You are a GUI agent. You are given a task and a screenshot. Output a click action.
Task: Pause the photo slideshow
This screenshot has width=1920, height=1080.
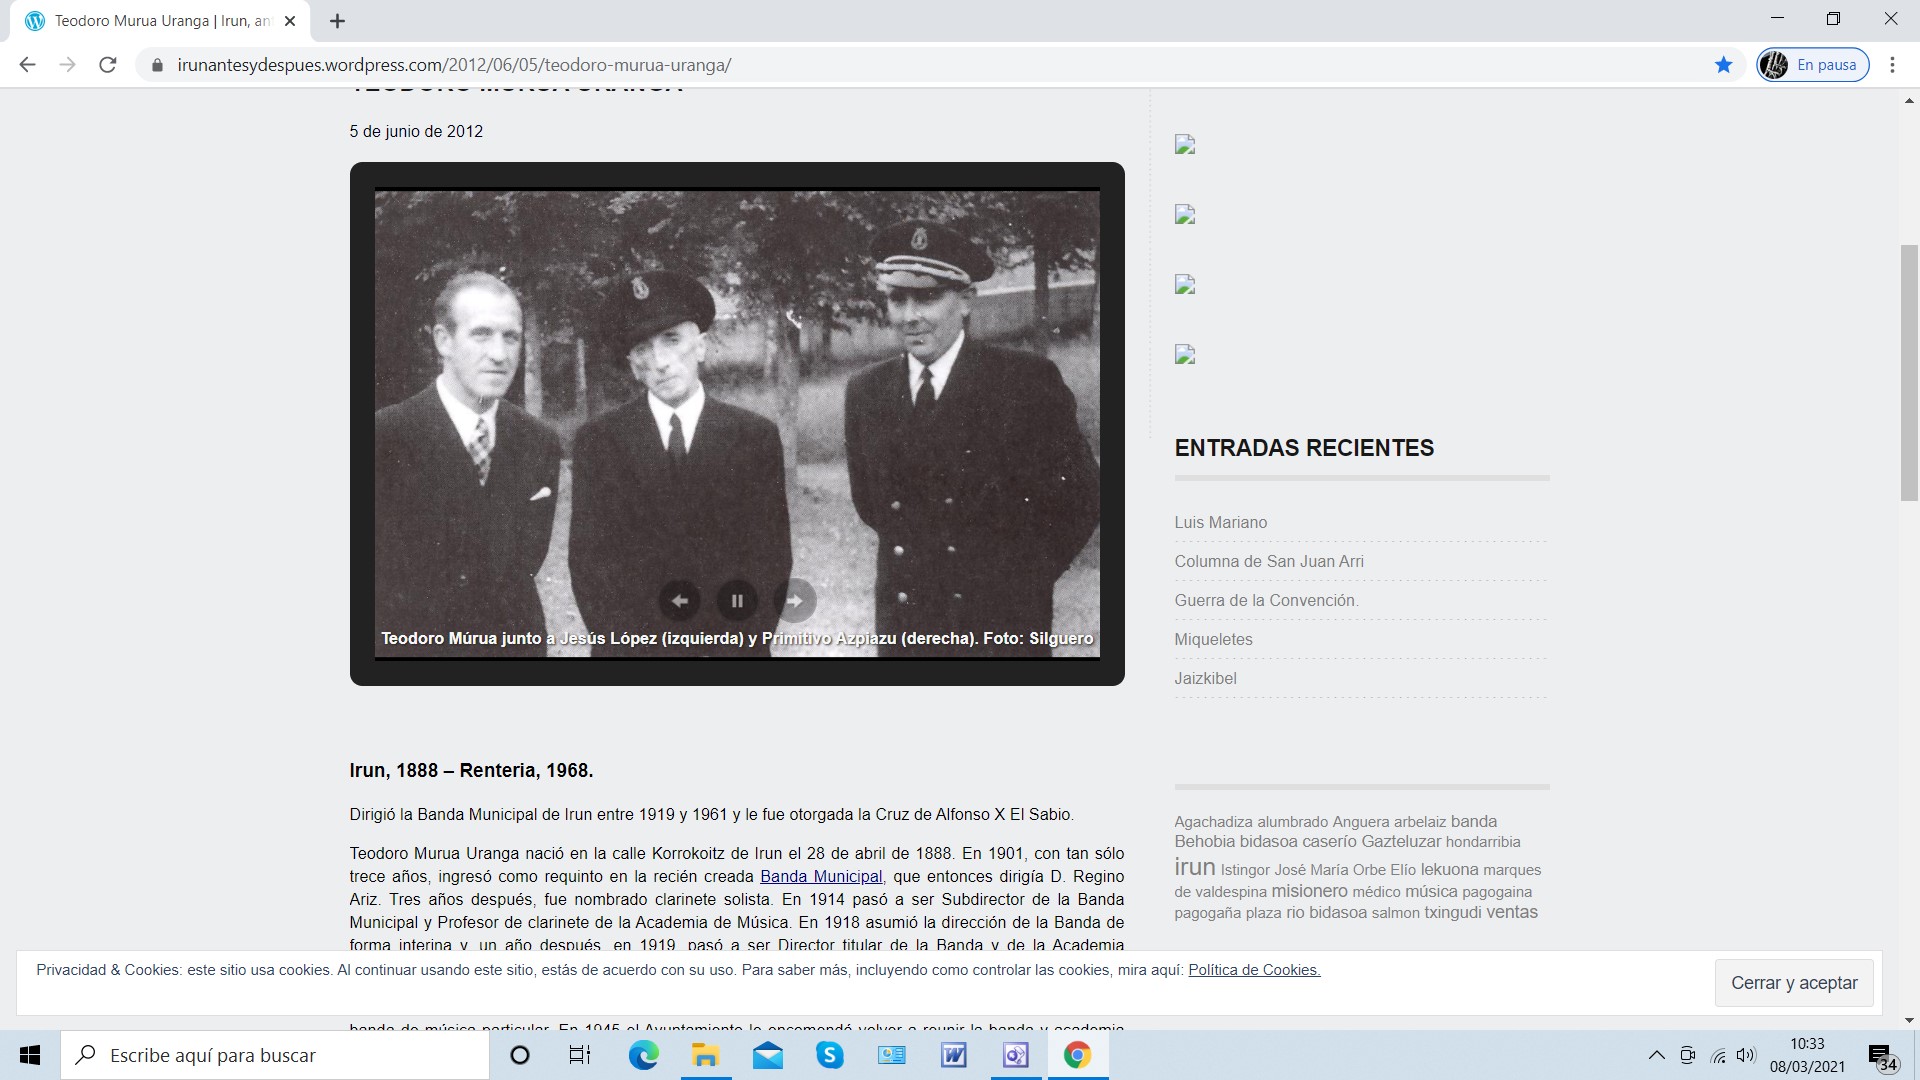coord(737,601)
